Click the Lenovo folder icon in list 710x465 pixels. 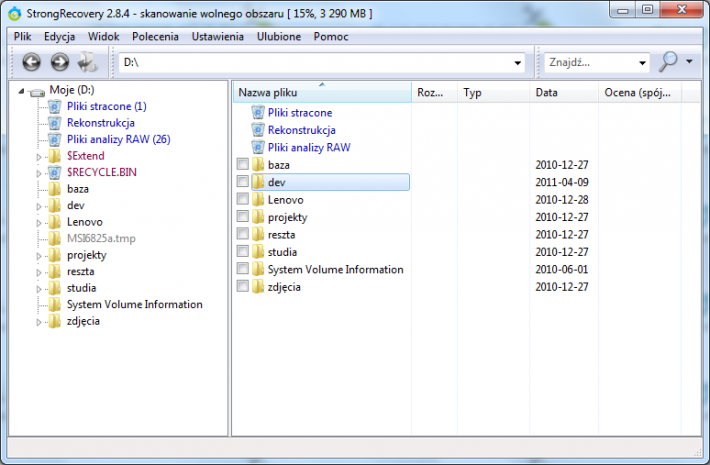[x=258, y=200]
